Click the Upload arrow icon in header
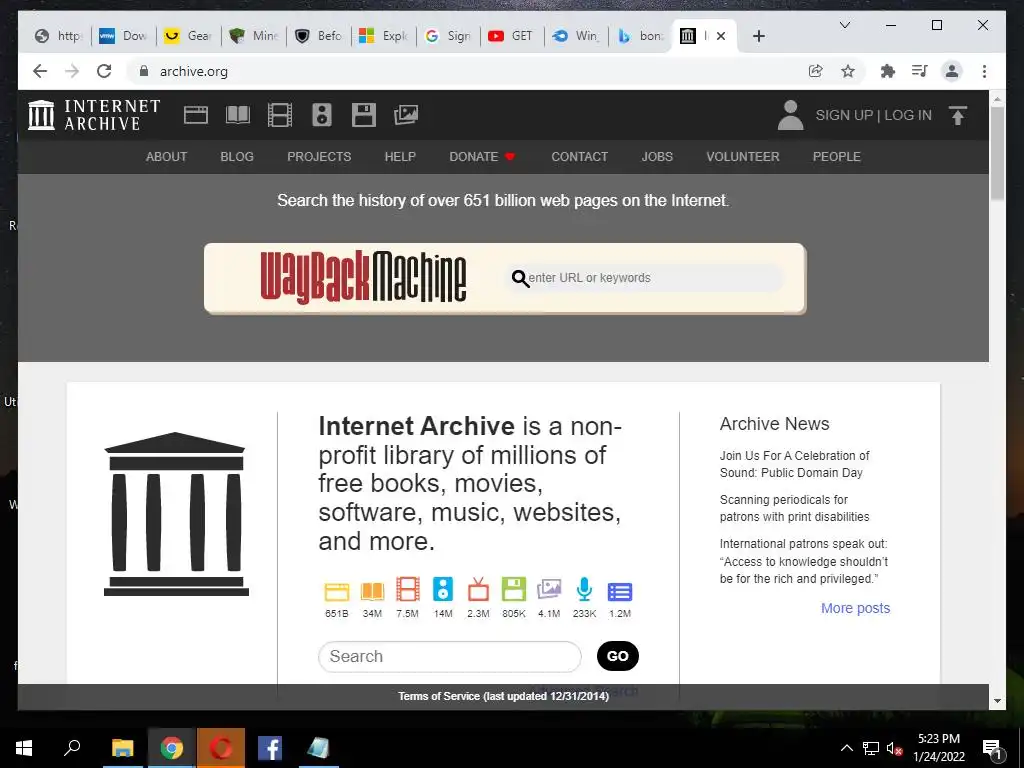The height and width of the screenshot is (768, 1024). point(957,116)
